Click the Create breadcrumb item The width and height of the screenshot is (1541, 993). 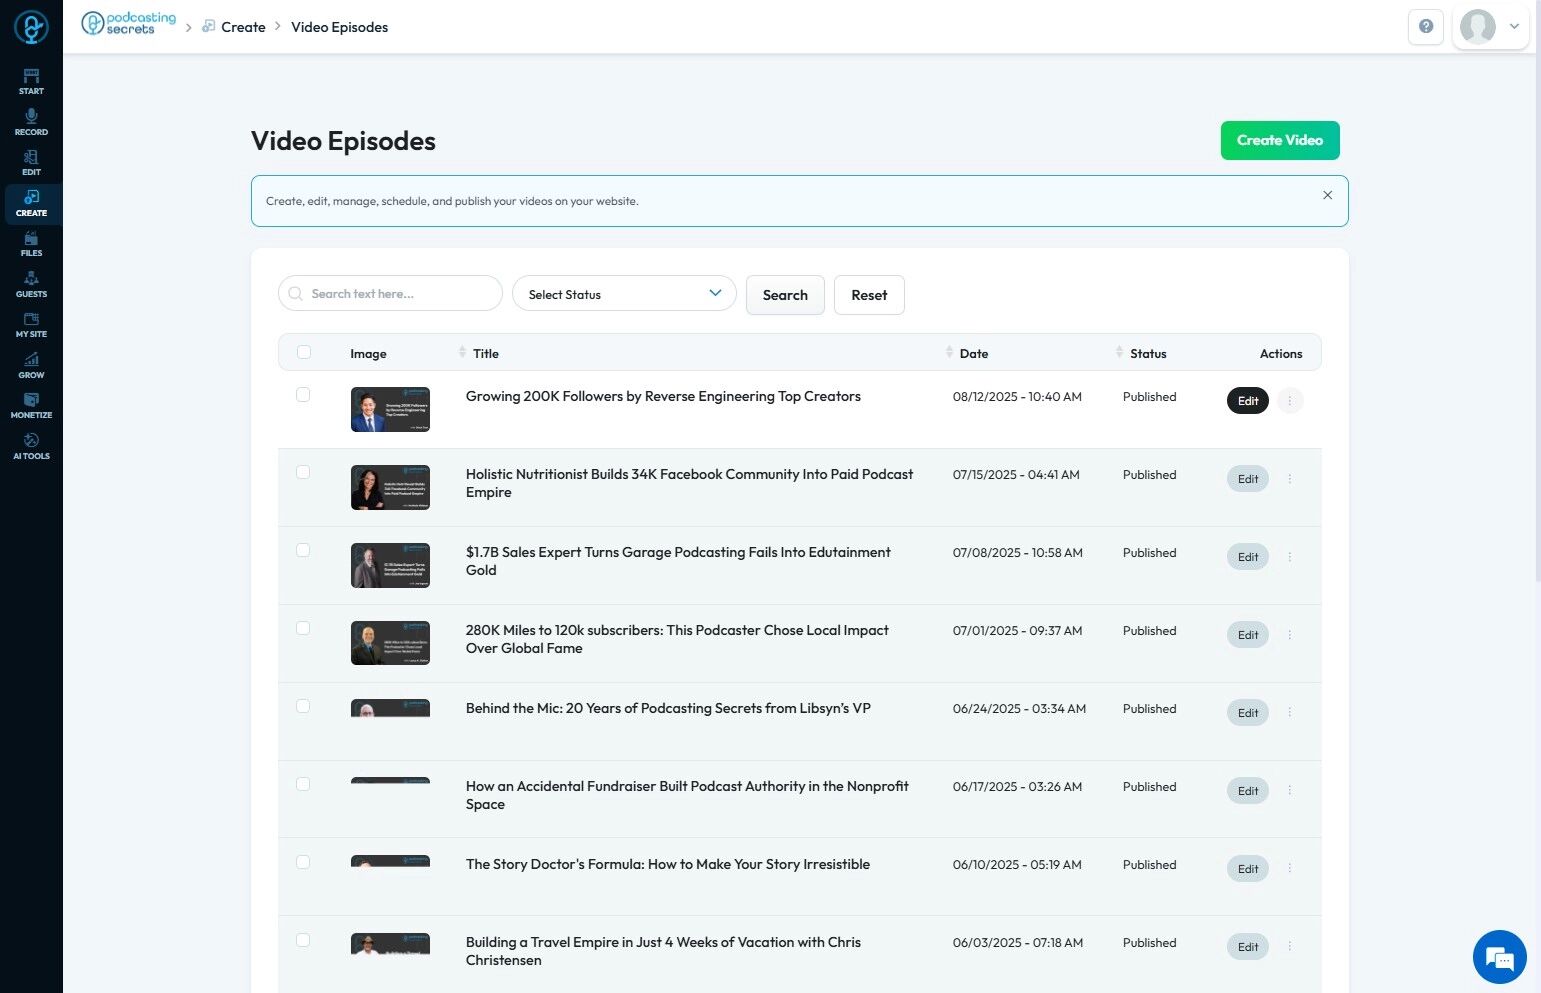click(243, 27)
